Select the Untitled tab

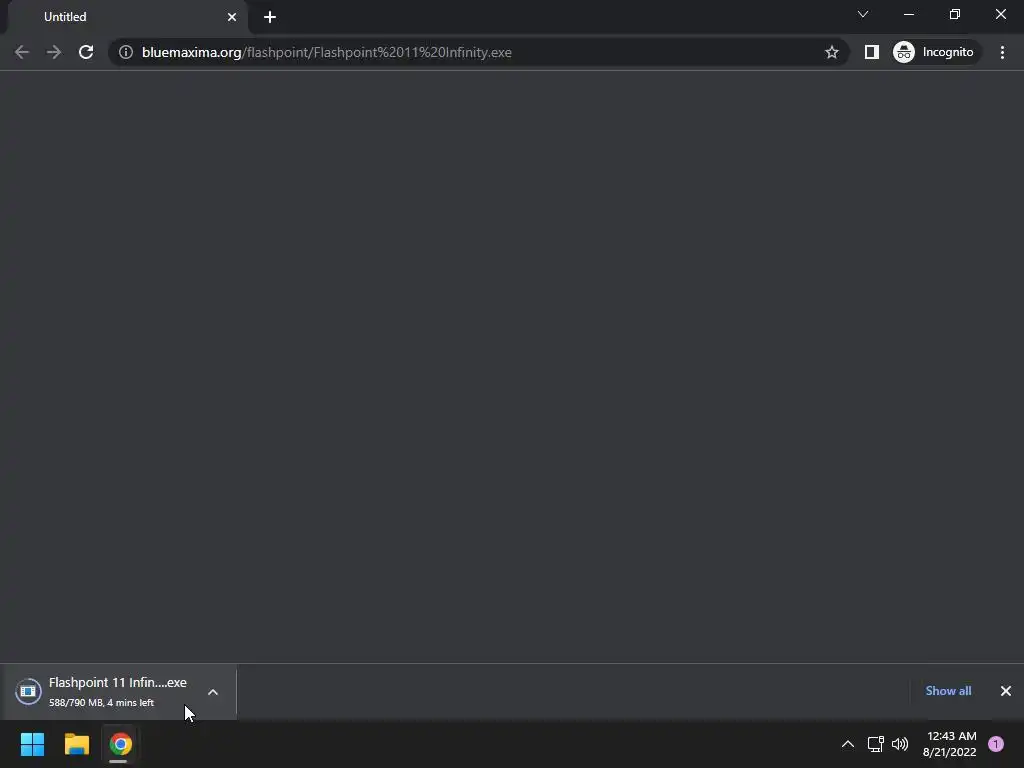point(127,17)
